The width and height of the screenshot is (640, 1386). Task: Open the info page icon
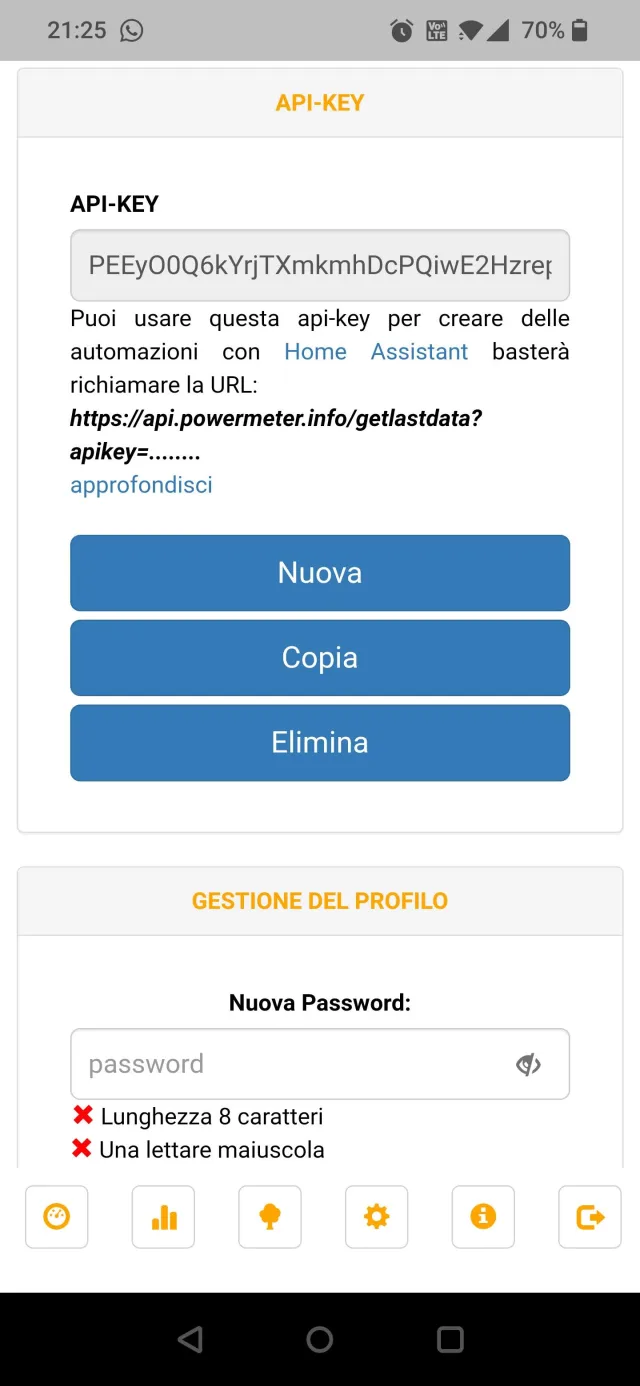coord(483,1217)
